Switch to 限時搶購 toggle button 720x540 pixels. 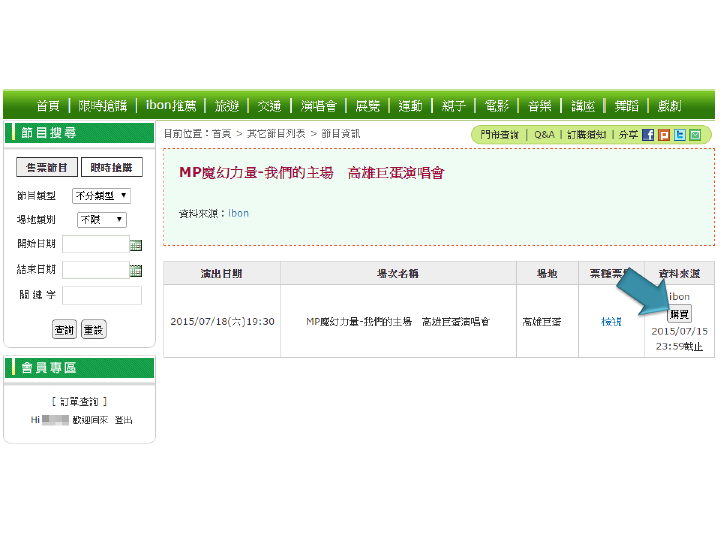click(110, 168)
